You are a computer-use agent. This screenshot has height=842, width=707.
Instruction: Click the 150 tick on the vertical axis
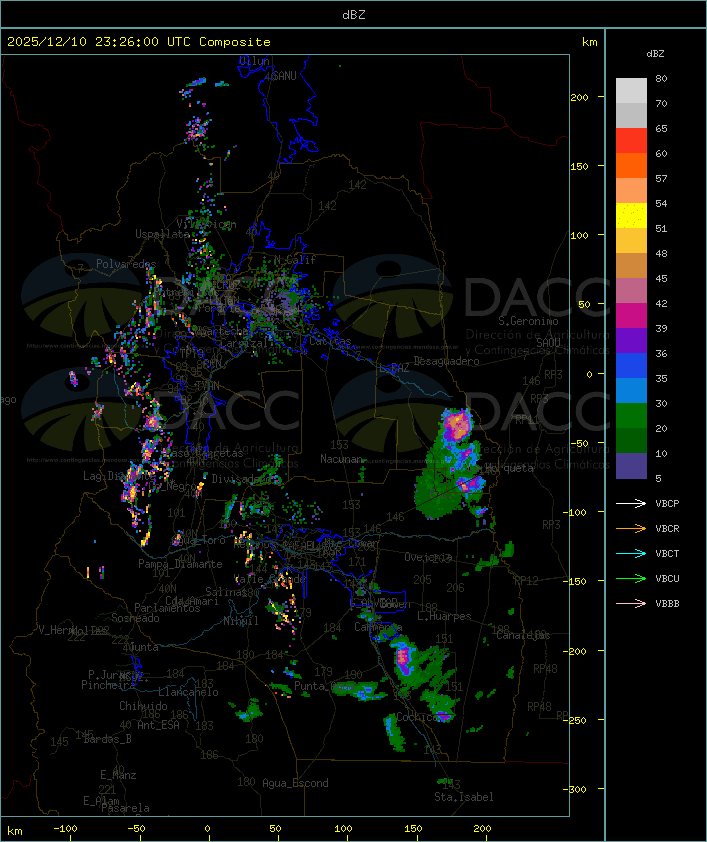pyautogui.click(x=579, y=166)
